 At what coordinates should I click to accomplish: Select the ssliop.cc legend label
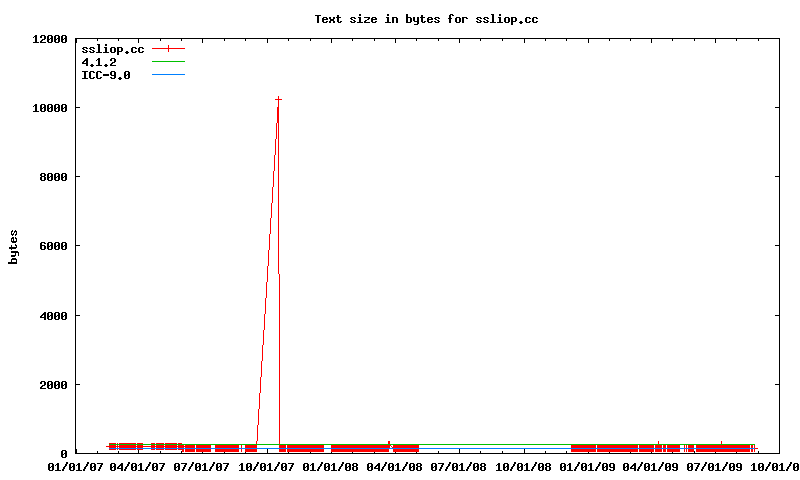(112, 49)
